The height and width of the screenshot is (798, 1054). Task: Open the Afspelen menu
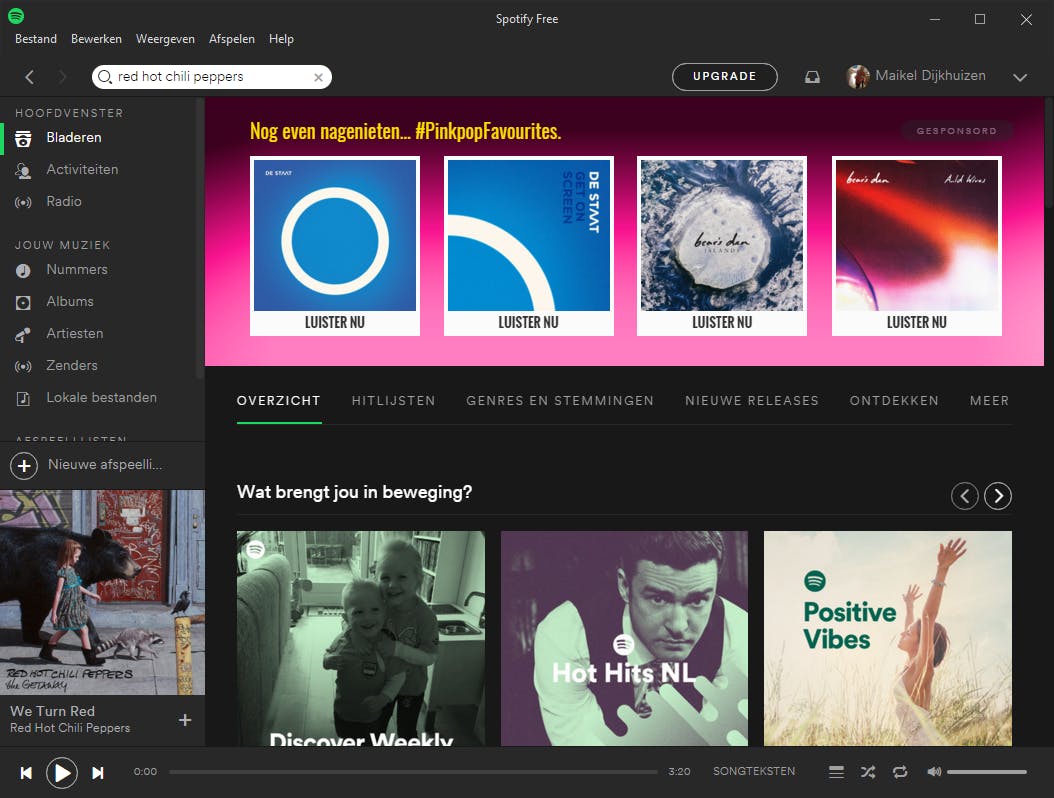click(231, 38)
